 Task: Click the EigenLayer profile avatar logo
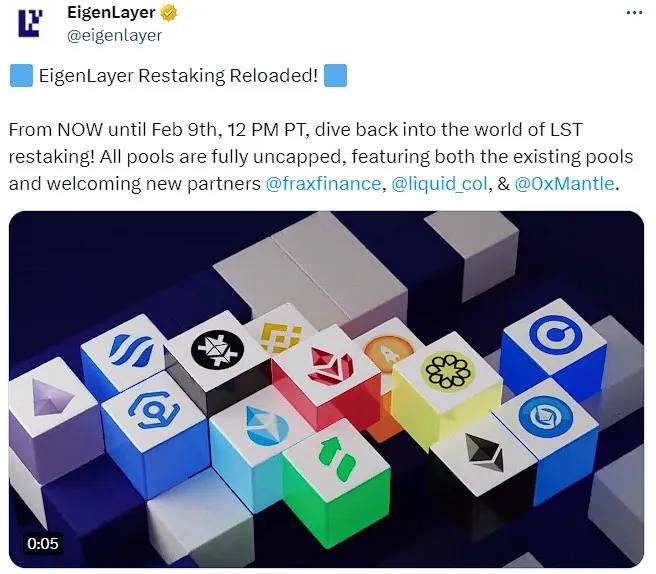click(x=30, y=23)
